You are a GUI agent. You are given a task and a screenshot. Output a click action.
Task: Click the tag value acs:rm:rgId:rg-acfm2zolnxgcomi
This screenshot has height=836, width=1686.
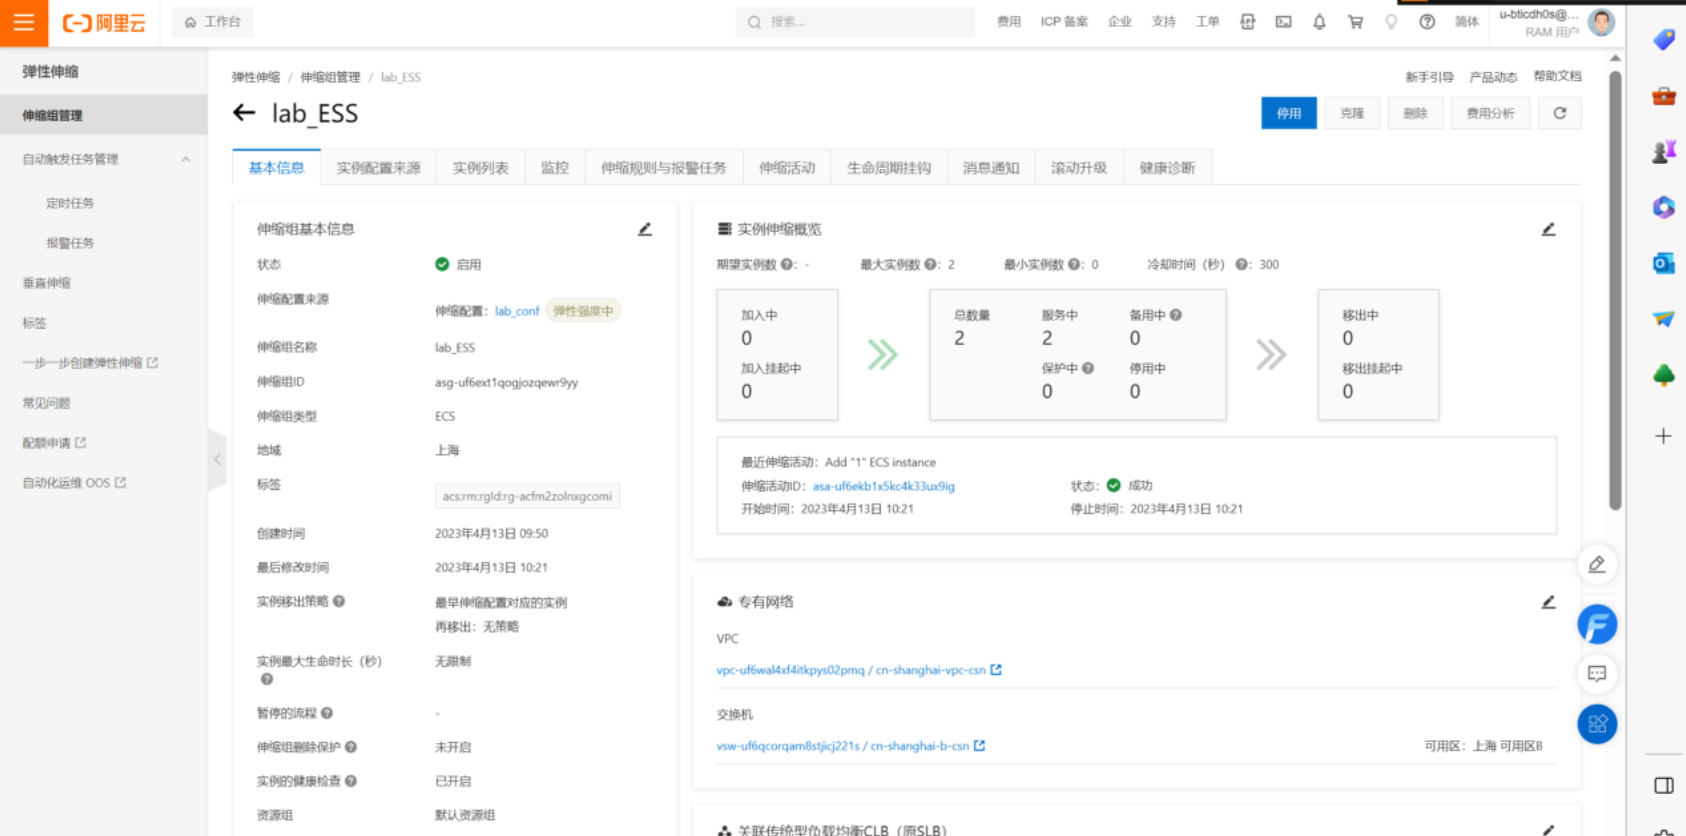coord(527,496)
